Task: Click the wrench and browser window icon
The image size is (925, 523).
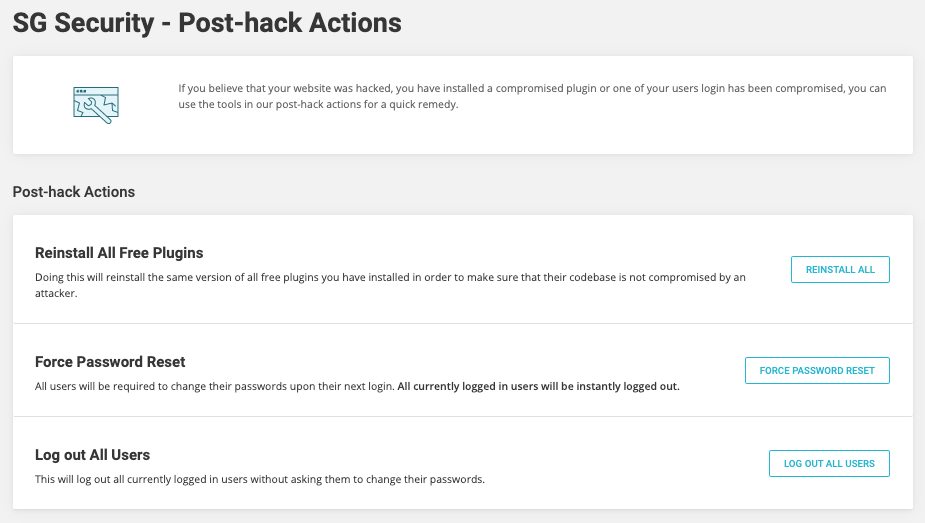Action: 96,104
